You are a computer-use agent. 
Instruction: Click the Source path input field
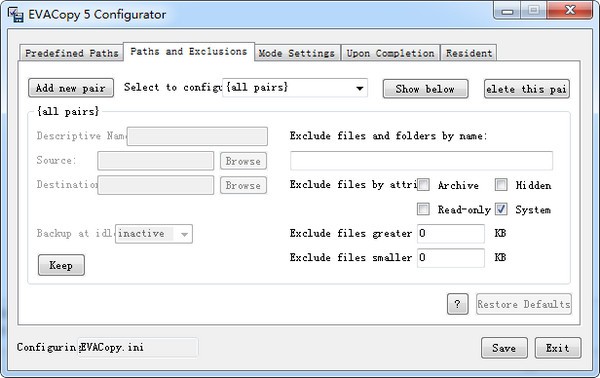[x=155, y=161]
